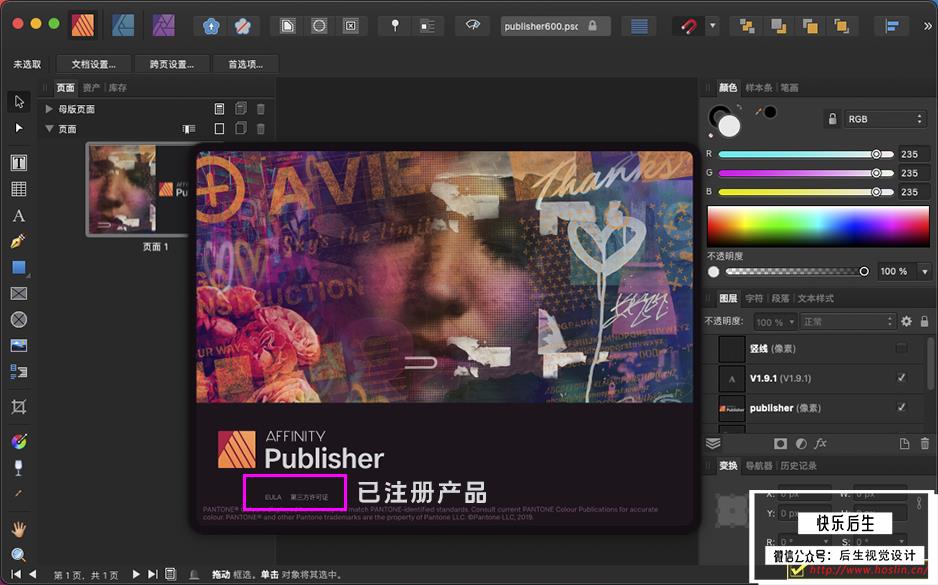Collapse the 页面 section
The height and width of the screenshot is (585, 938).
(x=49, y=129)
